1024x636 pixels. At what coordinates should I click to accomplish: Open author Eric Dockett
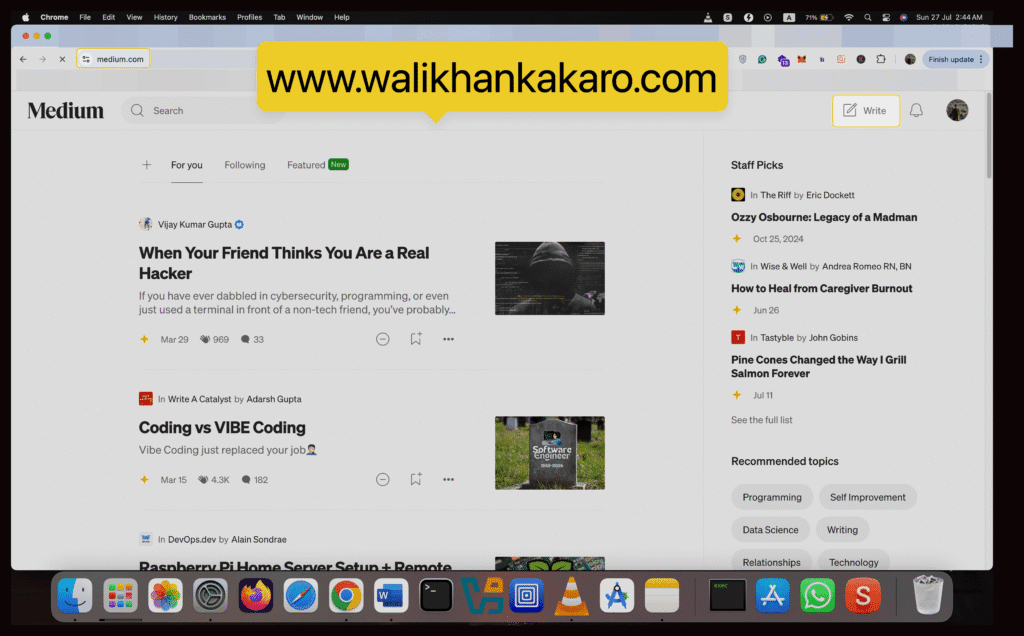click(830, 195)
